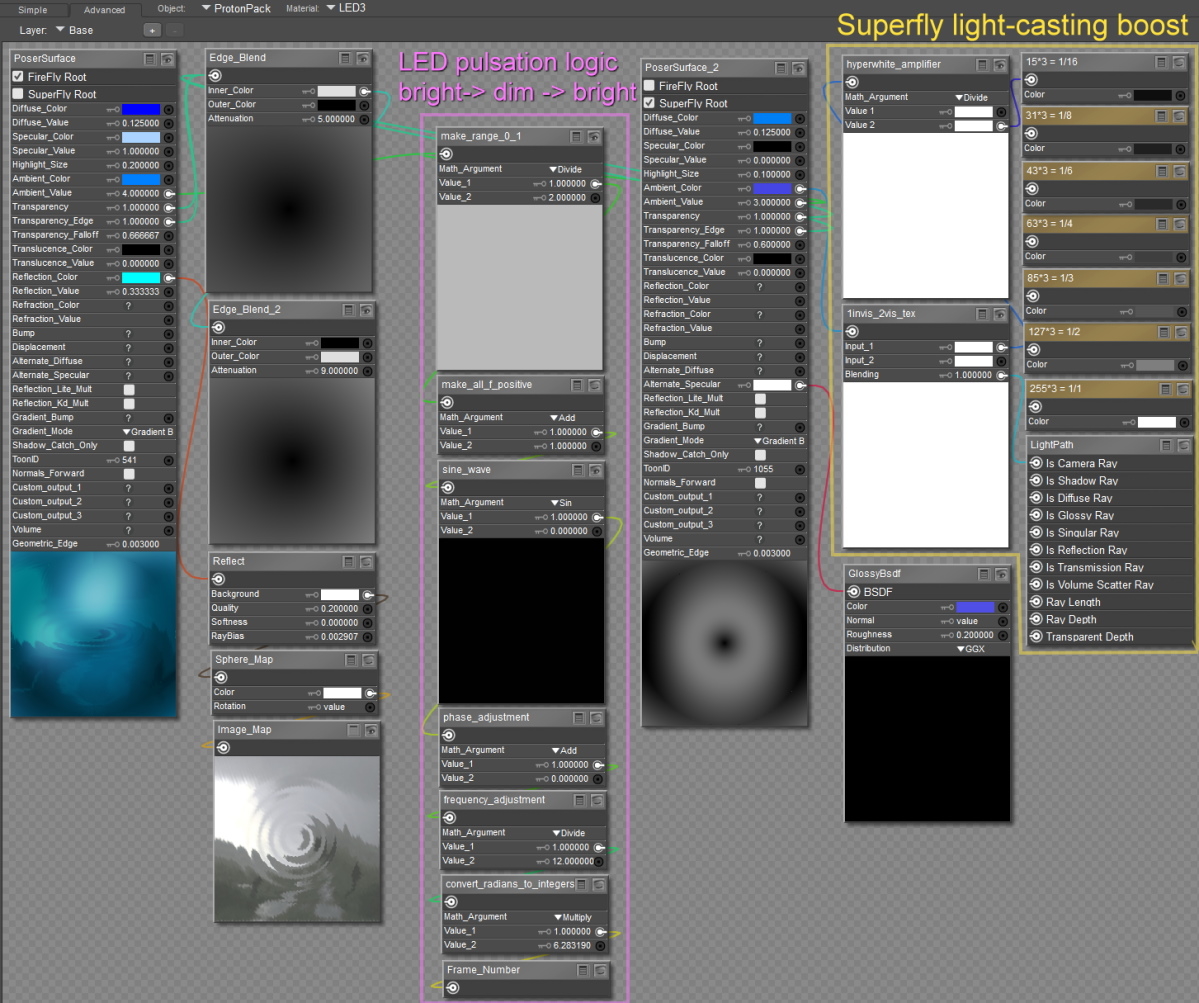1199x1003 pixels.
Task: Change Math_Argument Sin on sine_wave node
Action: pyautogui.click(x=561, y=503)
